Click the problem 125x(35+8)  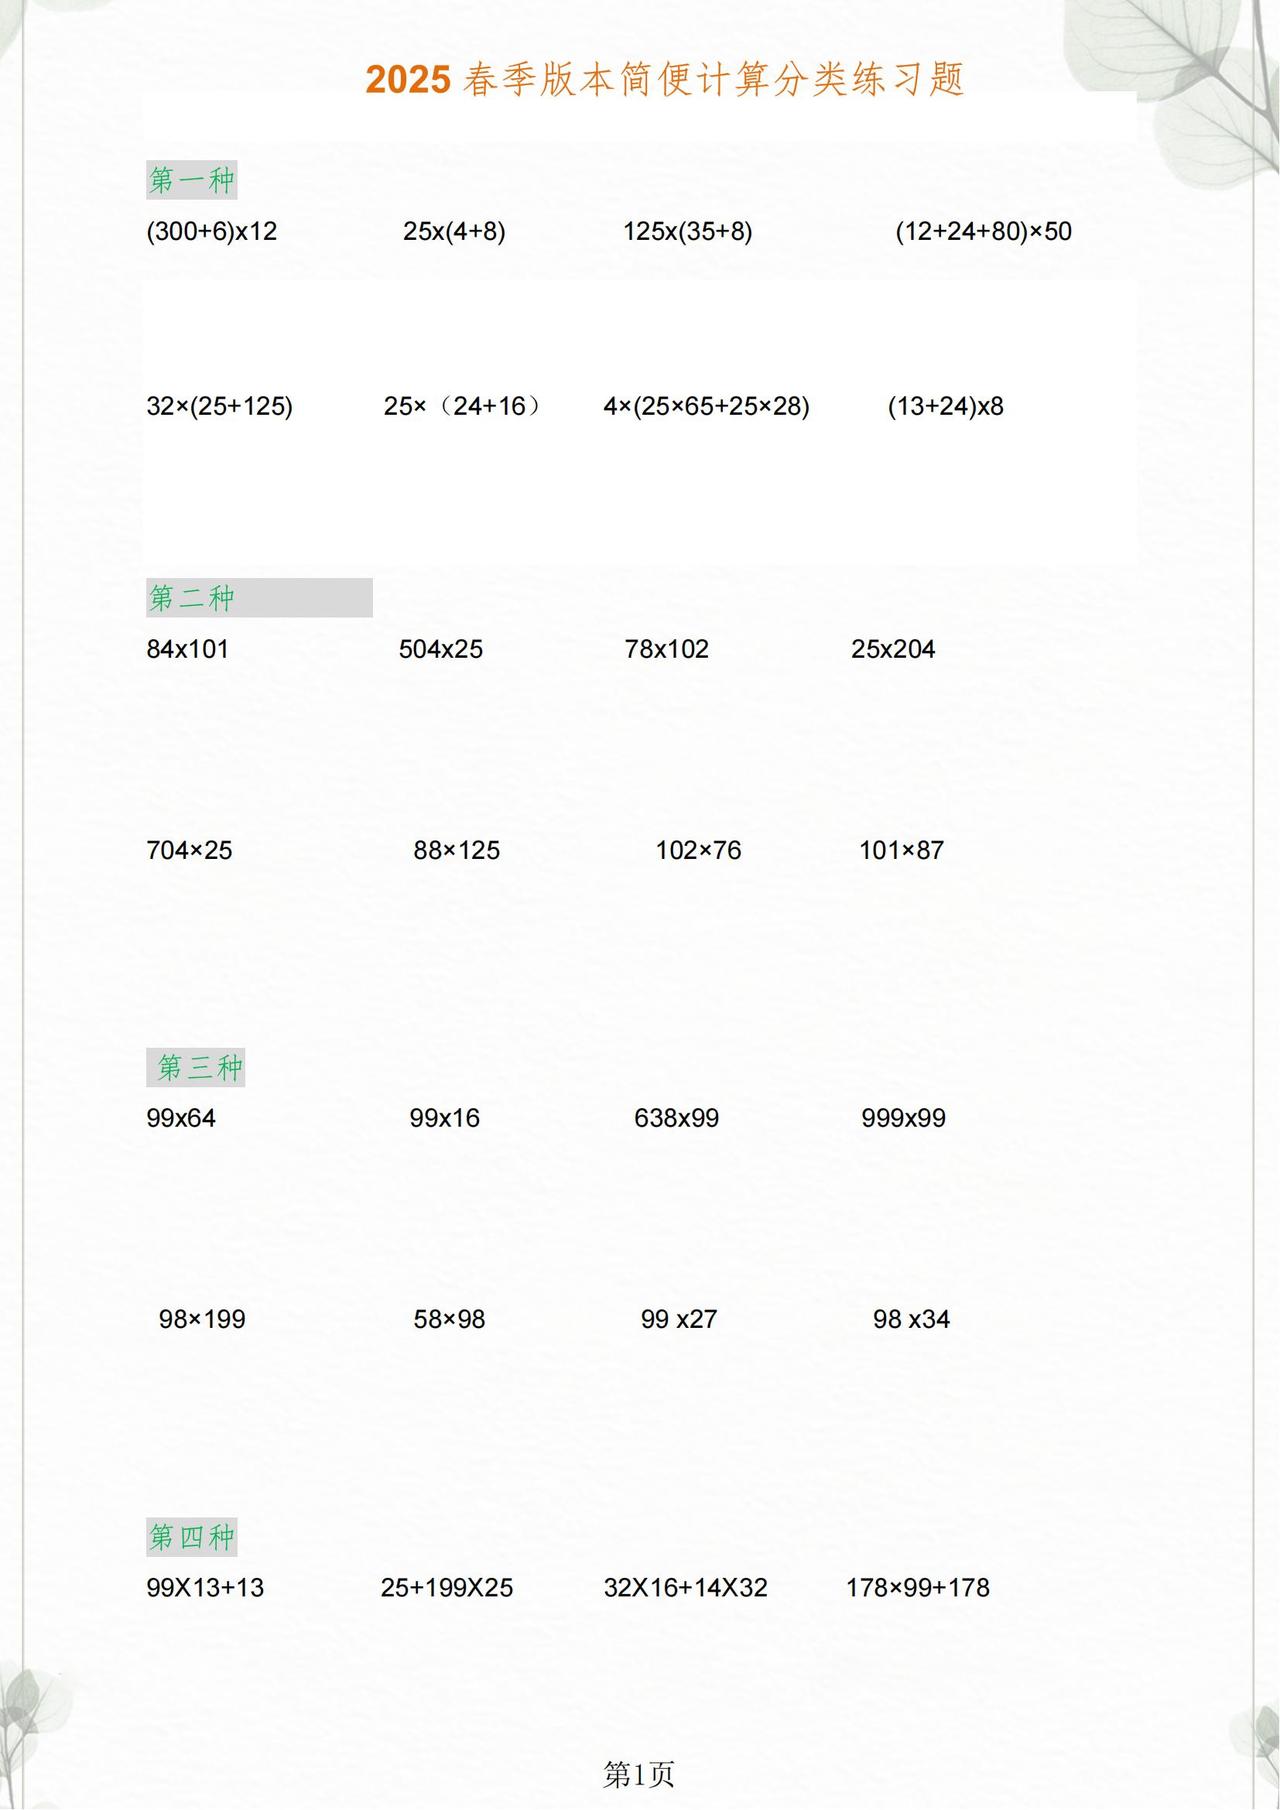pos(688,232)
